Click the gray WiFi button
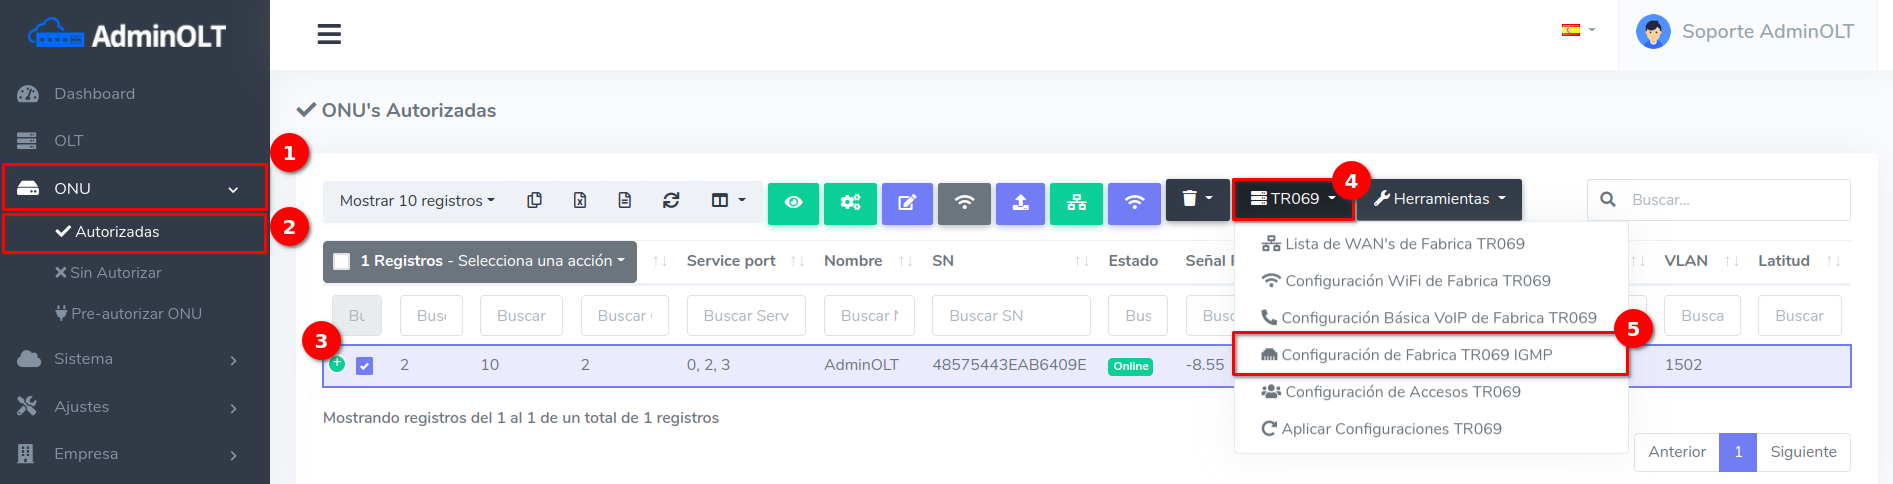This screenshot has height=484, width=1893. coord(964,202)
